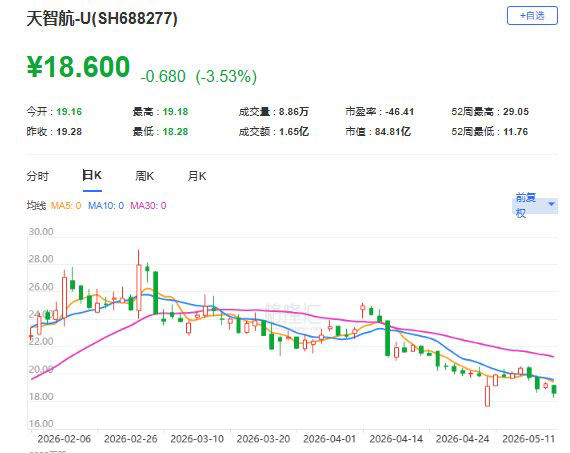Select the 日K chart tab
570x453 pixels.
click(92, 176)
